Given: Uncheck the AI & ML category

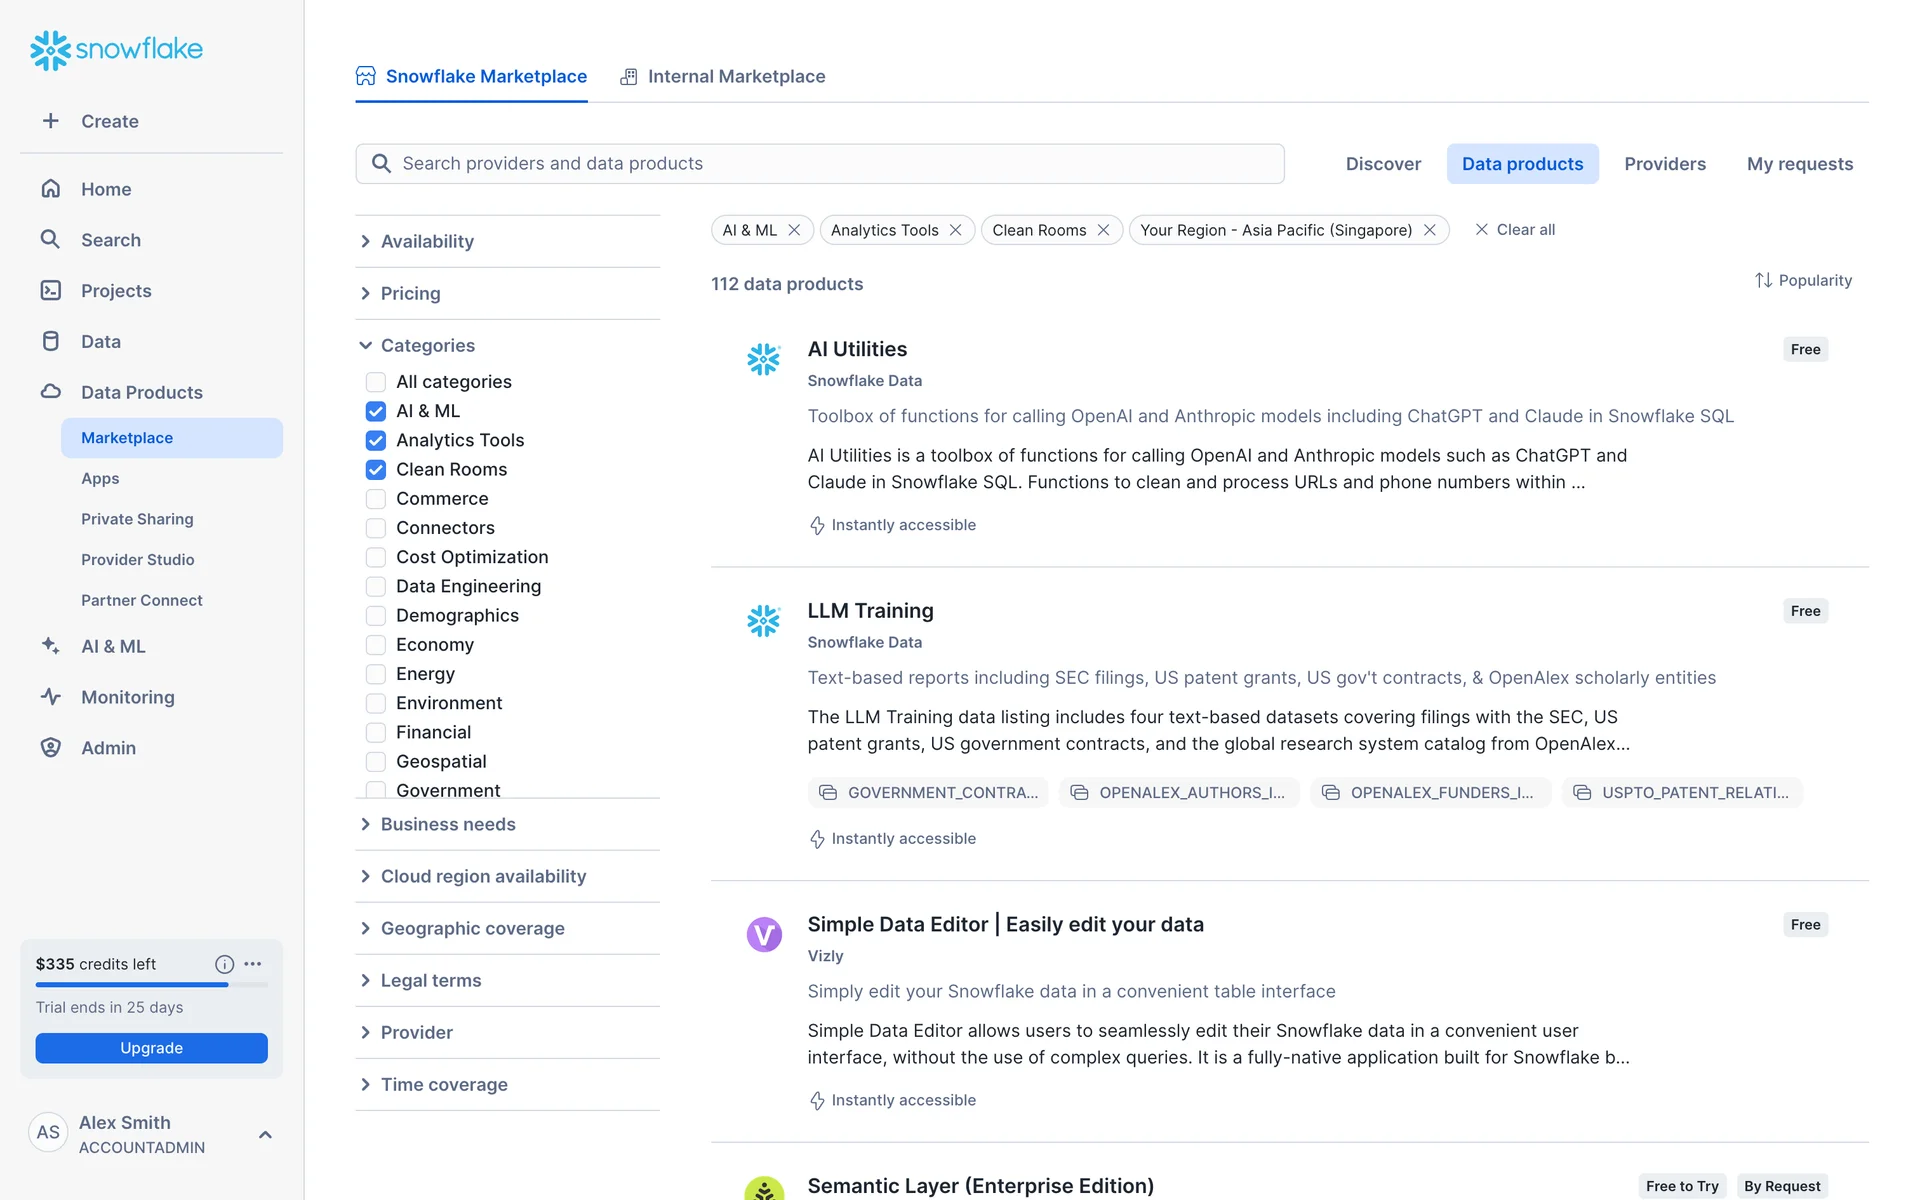Looking at the screenshot, I should 376,411.
